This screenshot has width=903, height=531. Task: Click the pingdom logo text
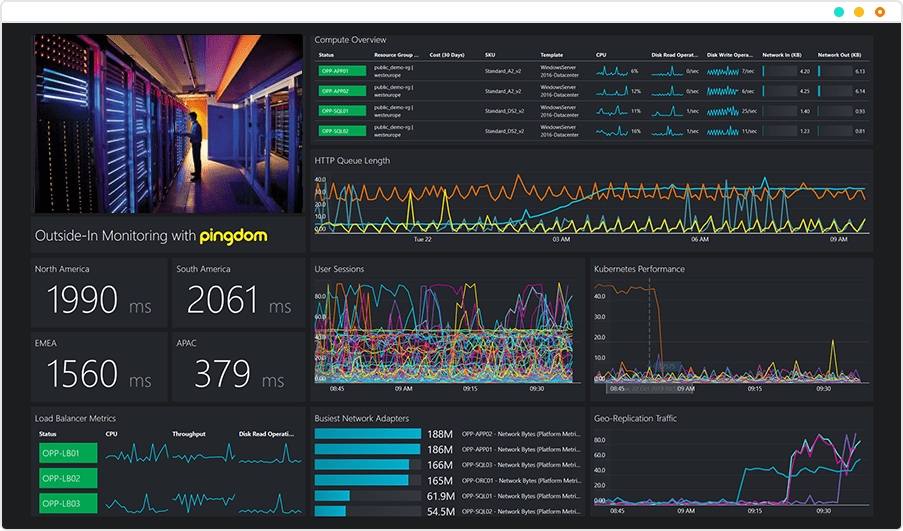(235, 237)
